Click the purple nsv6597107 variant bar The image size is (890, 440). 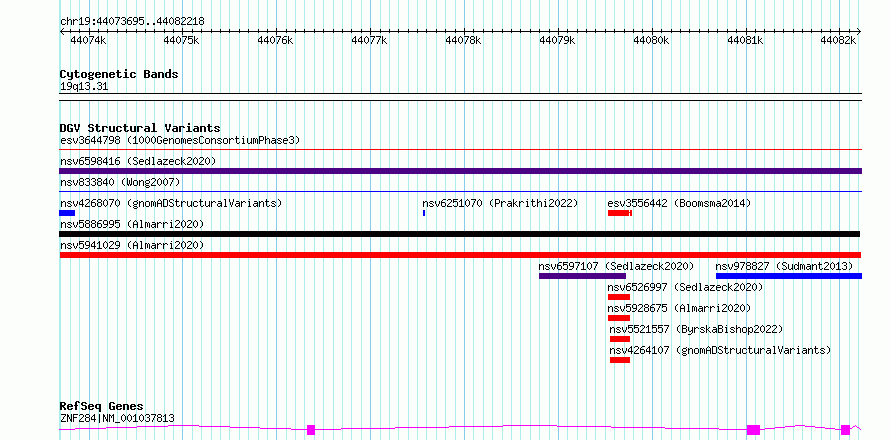coord(582,276)
